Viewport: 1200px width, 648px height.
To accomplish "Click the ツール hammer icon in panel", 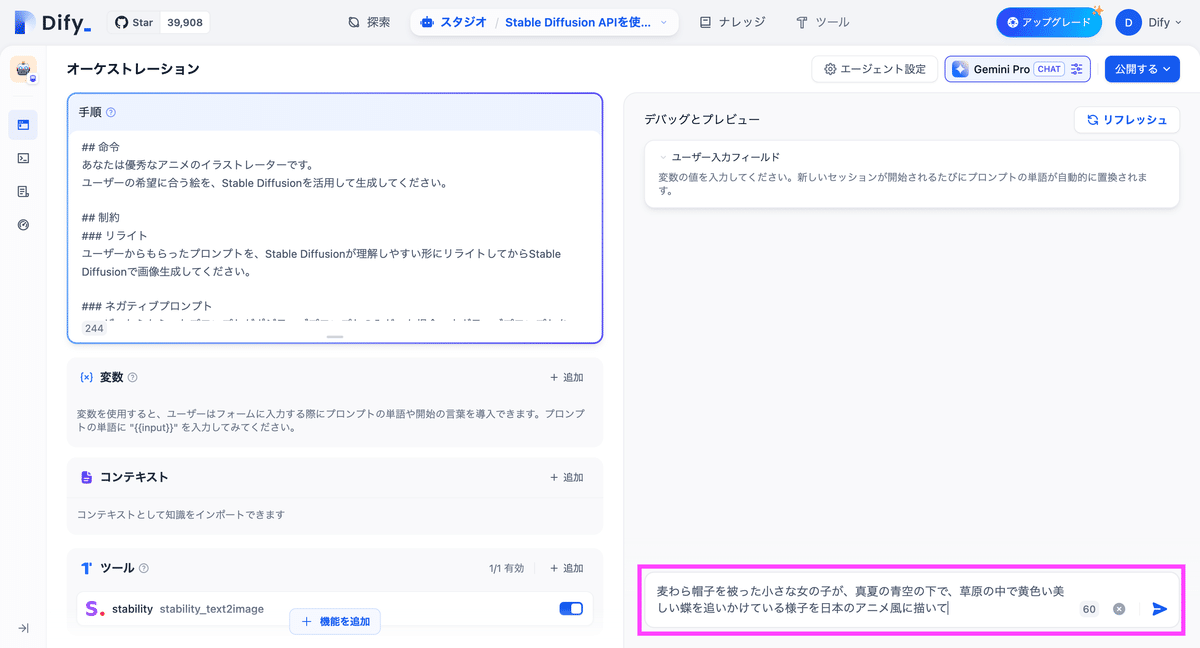I will point(87,568).
